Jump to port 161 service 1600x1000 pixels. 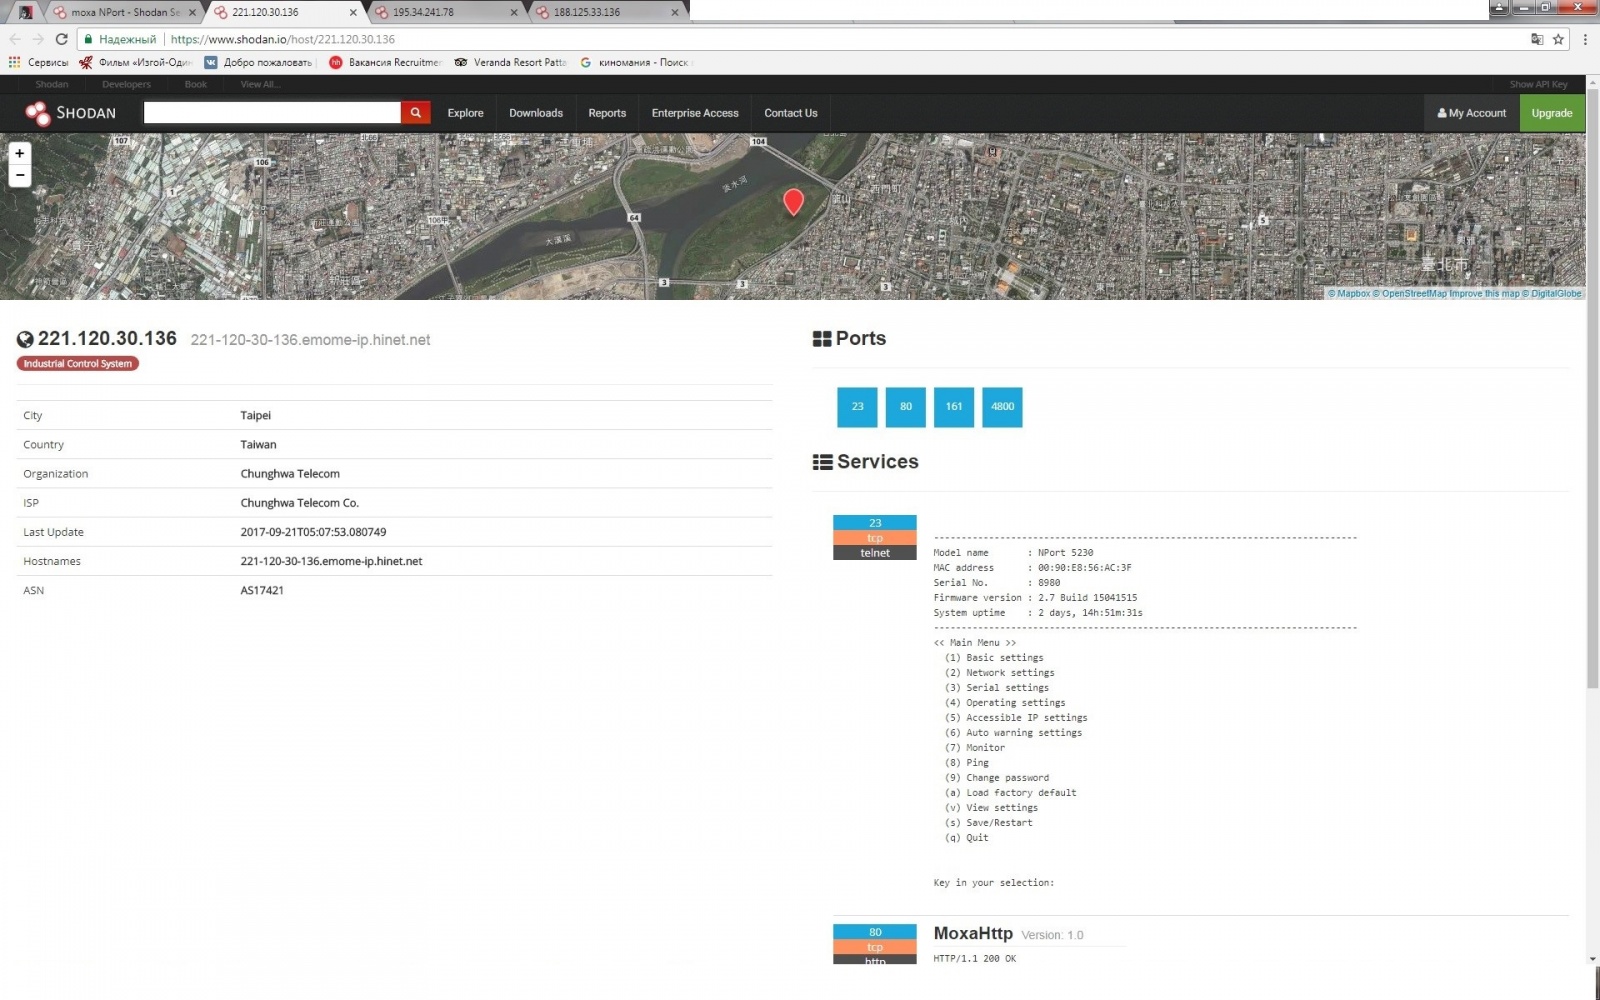click(954, 407)
